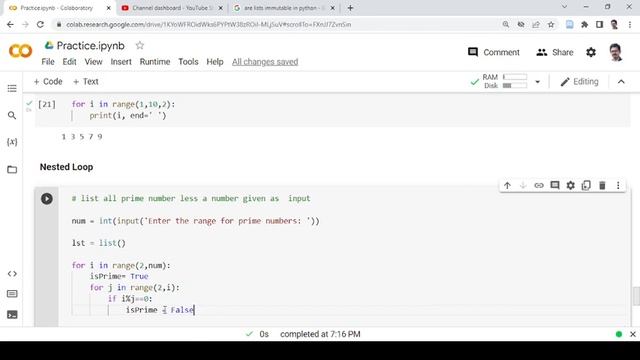Image resolution: width=640 pixels, height=360 pixels.
Task: Open browser extensions puzzle icon
Action: [584, 24]
